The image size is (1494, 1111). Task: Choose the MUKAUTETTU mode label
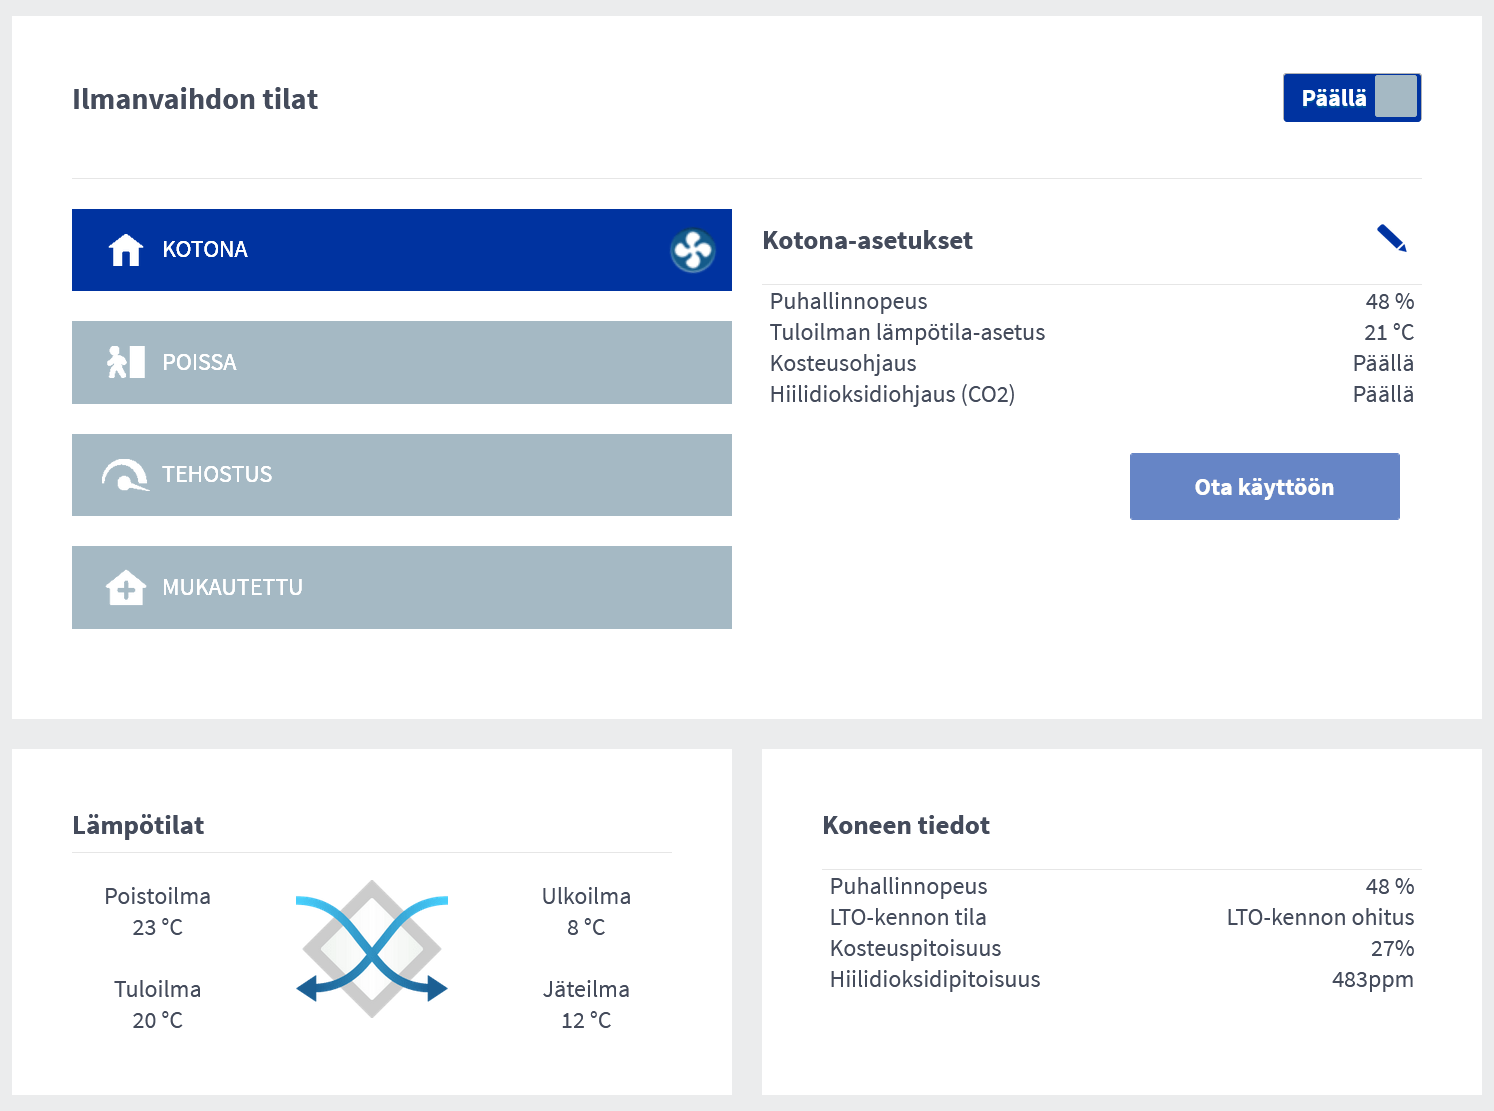coord(232,588)
